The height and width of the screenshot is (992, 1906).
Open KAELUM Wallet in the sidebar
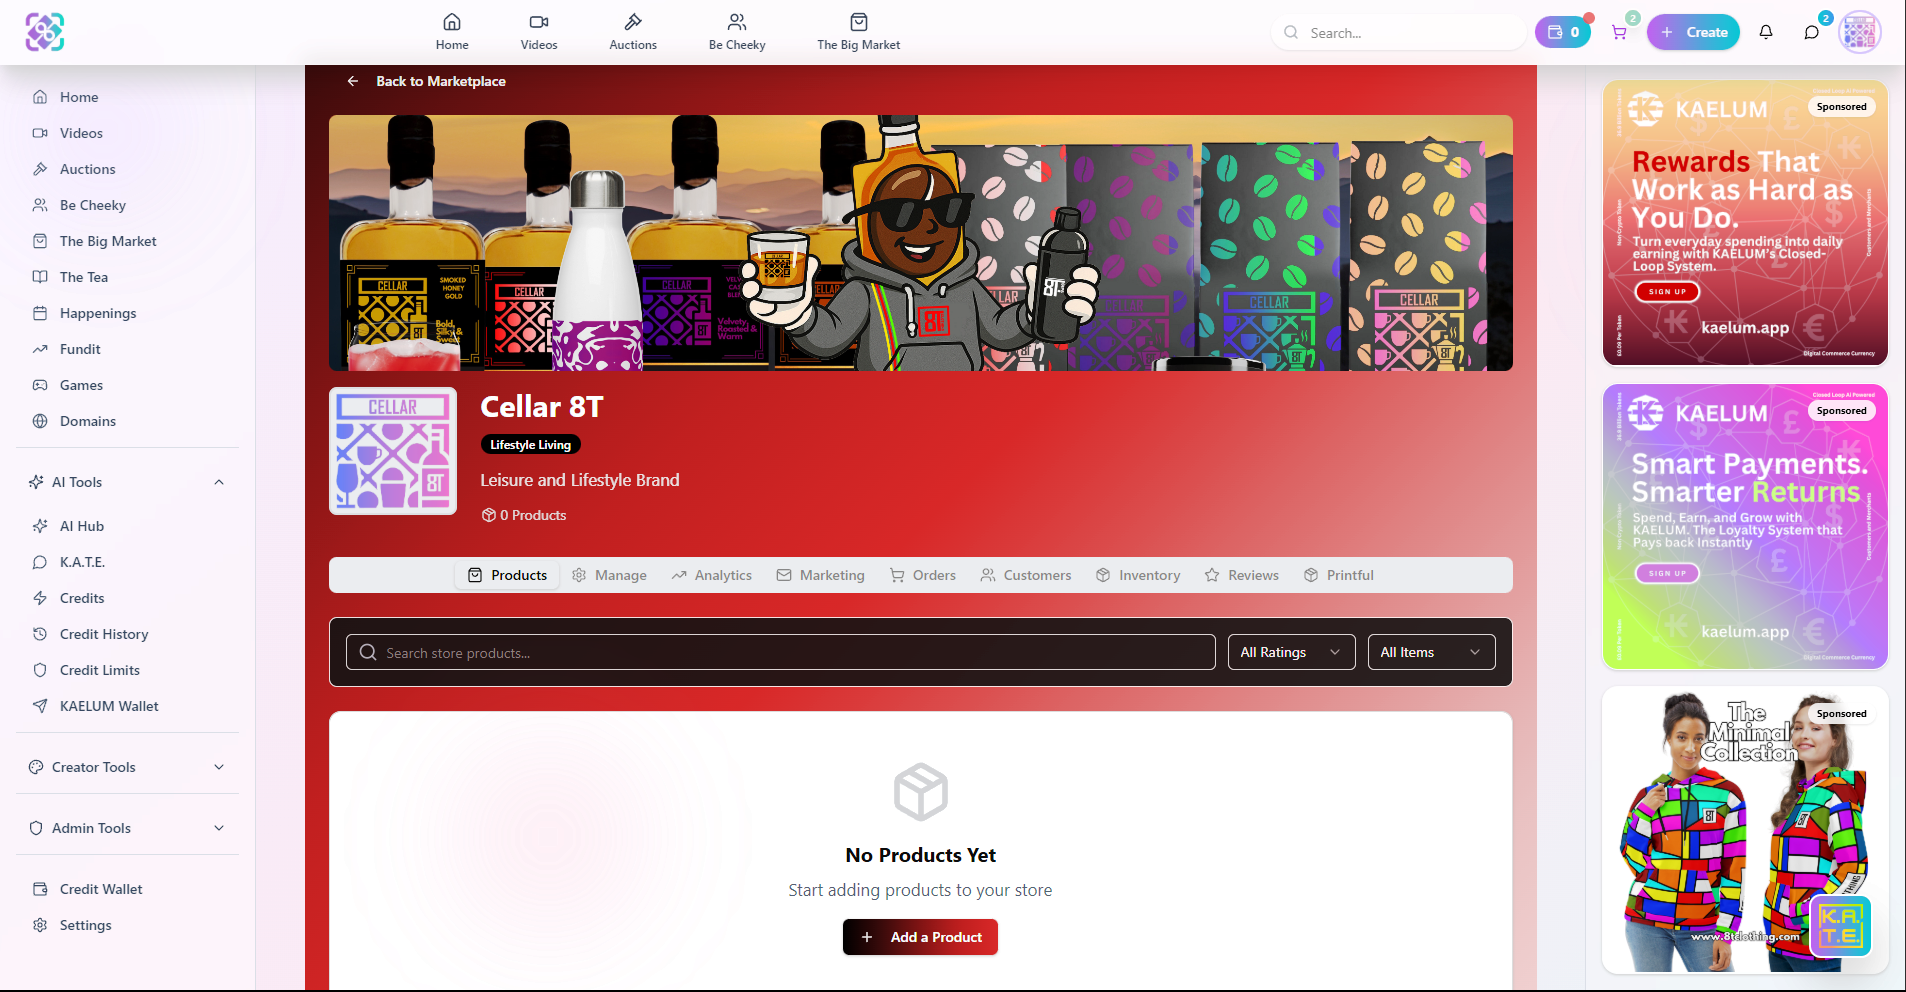click(x=127, y=706)
